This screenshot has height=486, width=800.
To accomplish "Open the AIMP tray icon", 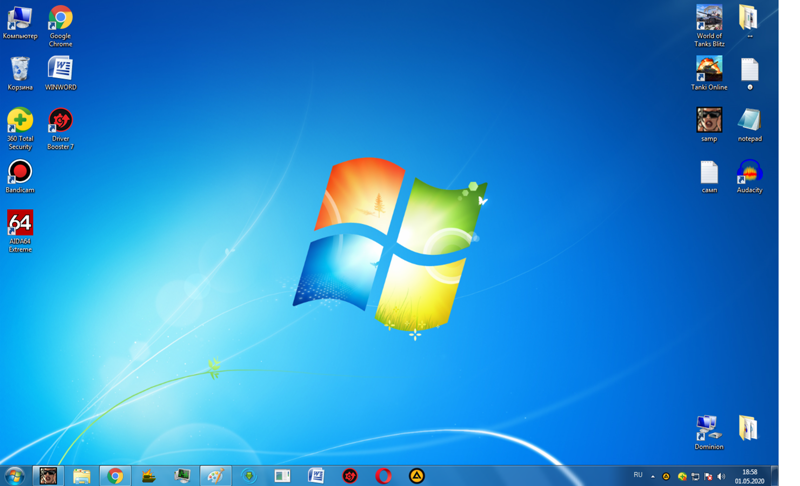I will (666, 476).
